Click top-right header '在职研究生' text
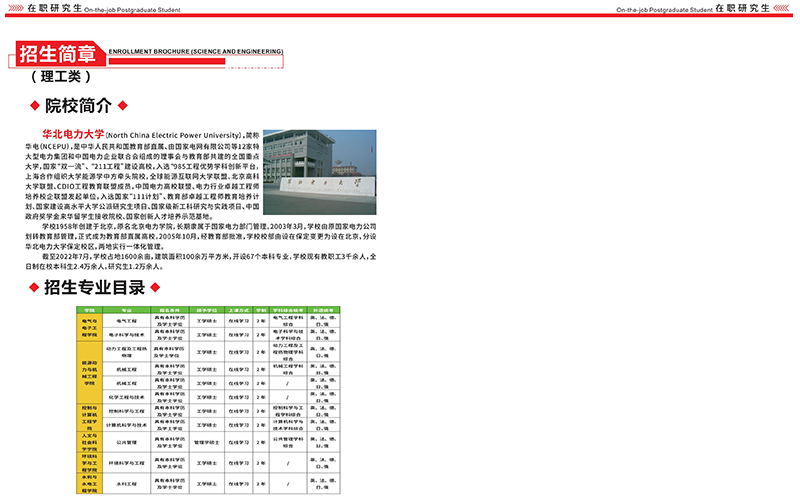 click(x=742, y=8)
